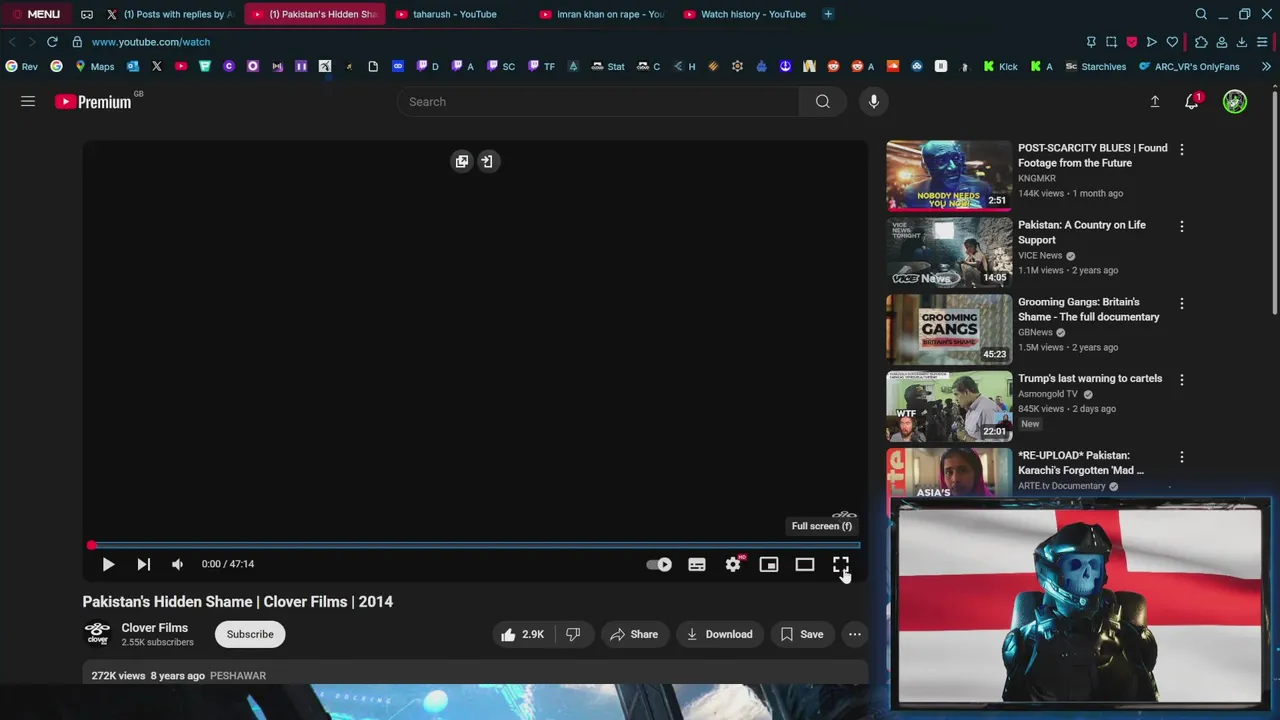Open browser downloads icon
Screen dimensions: 1280x720
coord(1242,42)
